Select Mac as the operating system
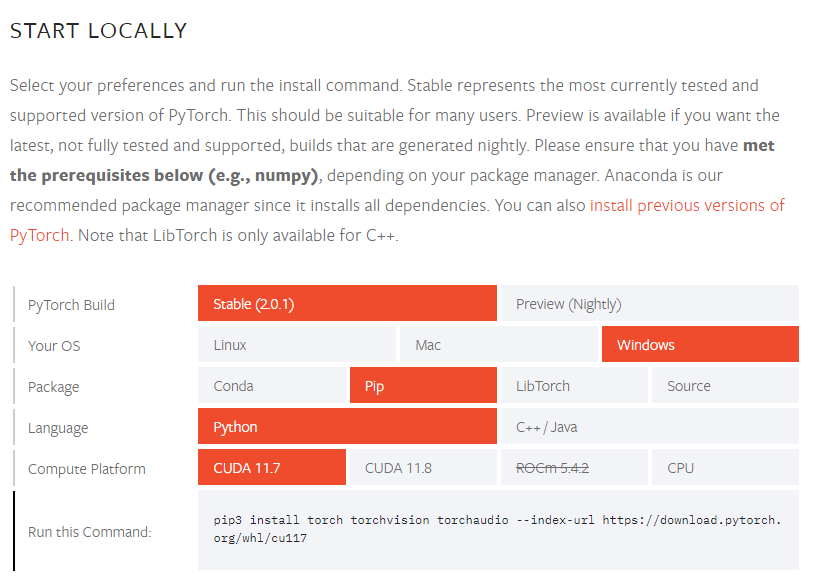This screenshot has width=822, height=583. click(498, 343)
